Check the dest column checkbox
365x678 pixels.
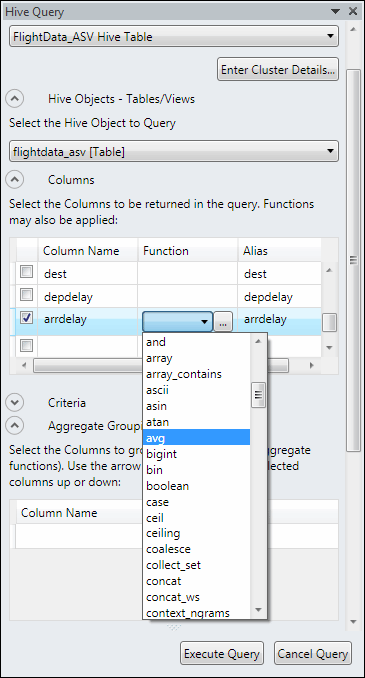coord(27,272)
